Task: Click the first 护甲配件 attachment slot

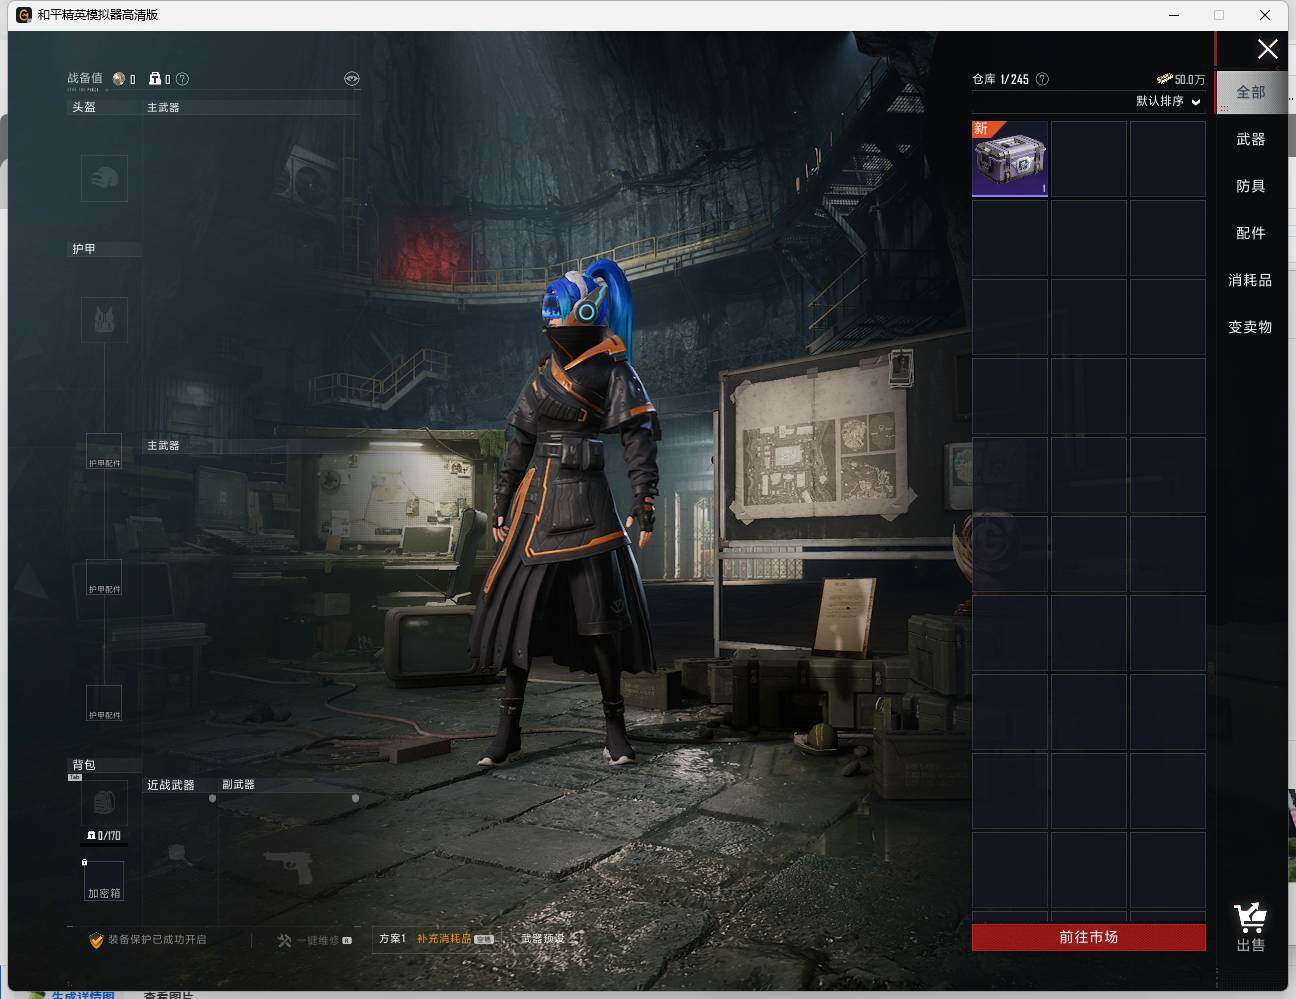Action: (104, 451)
